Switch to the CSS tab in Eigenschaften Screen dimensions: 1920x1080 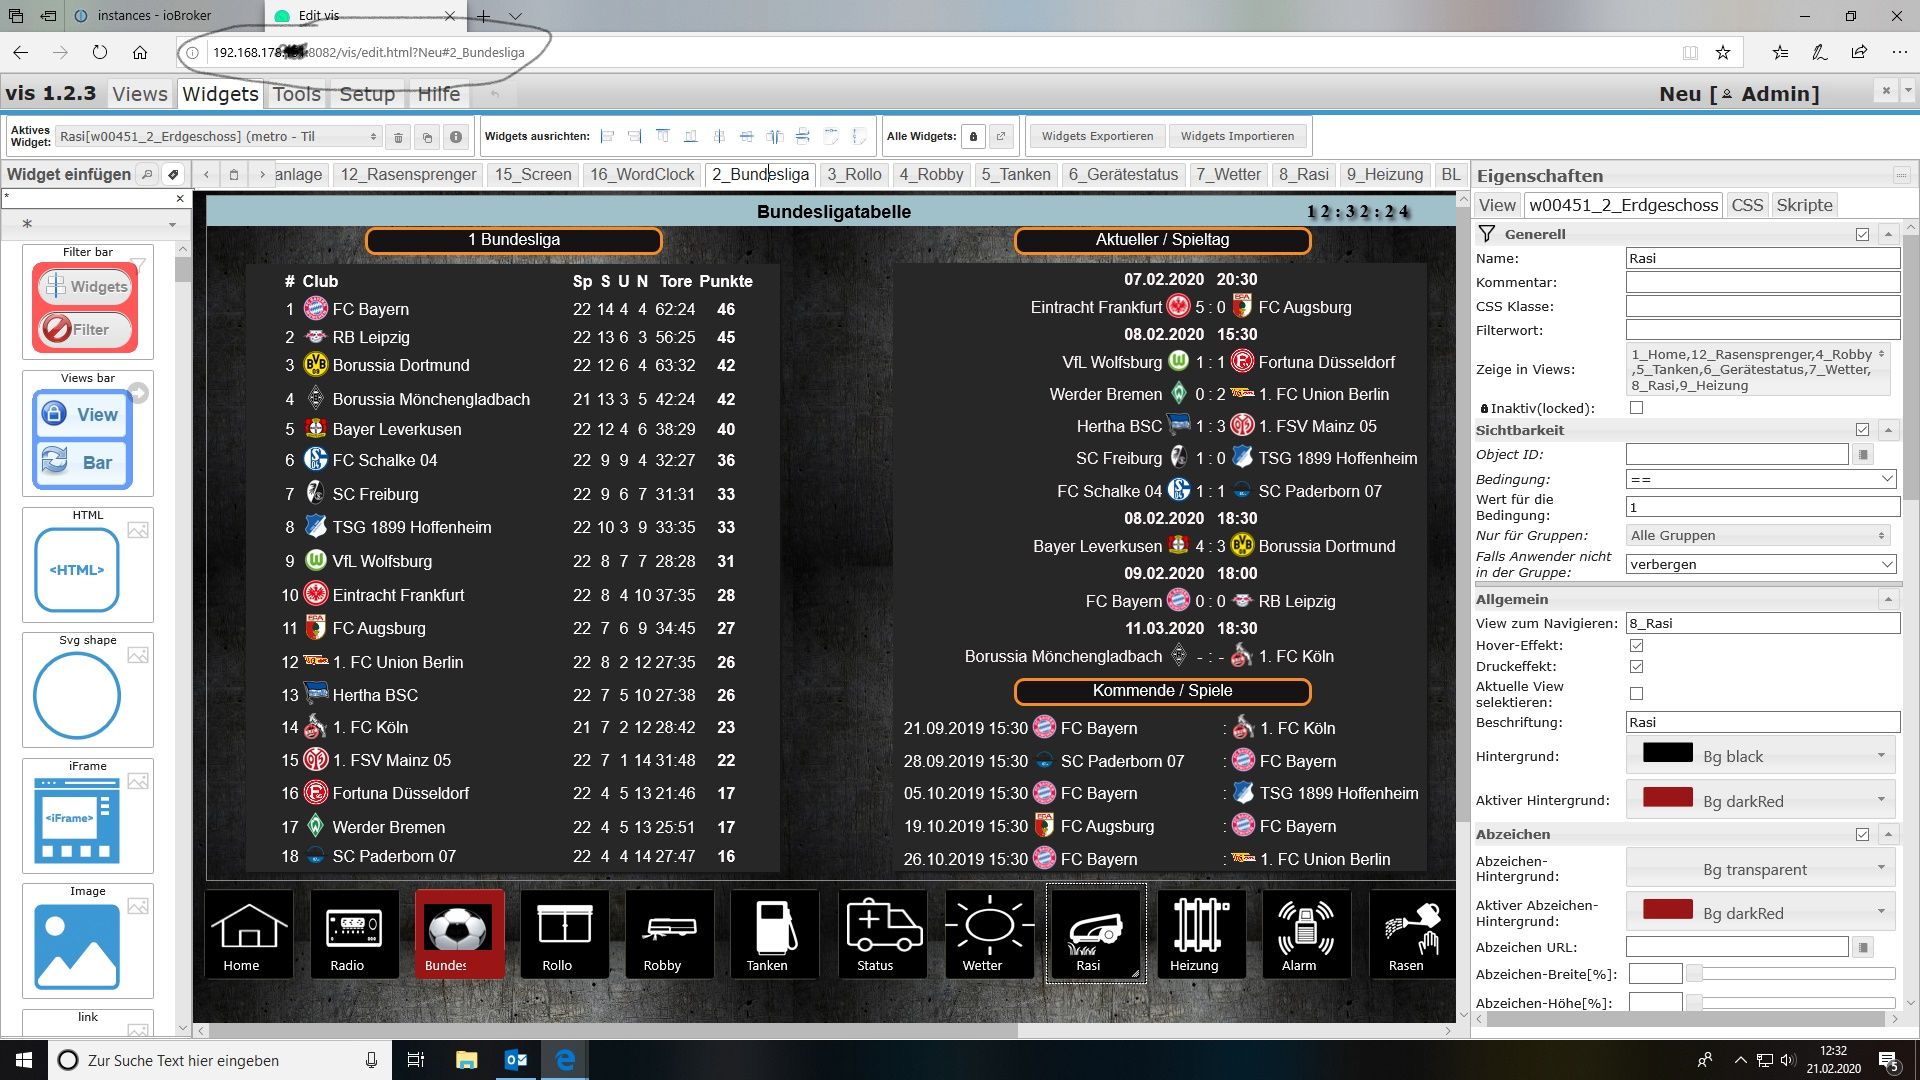click(x=1747, y=205)
